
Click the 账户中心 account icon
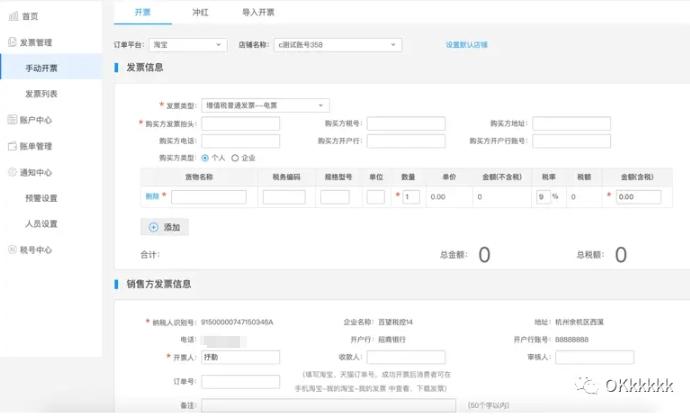pyautogui.click(x=12, y=119)
